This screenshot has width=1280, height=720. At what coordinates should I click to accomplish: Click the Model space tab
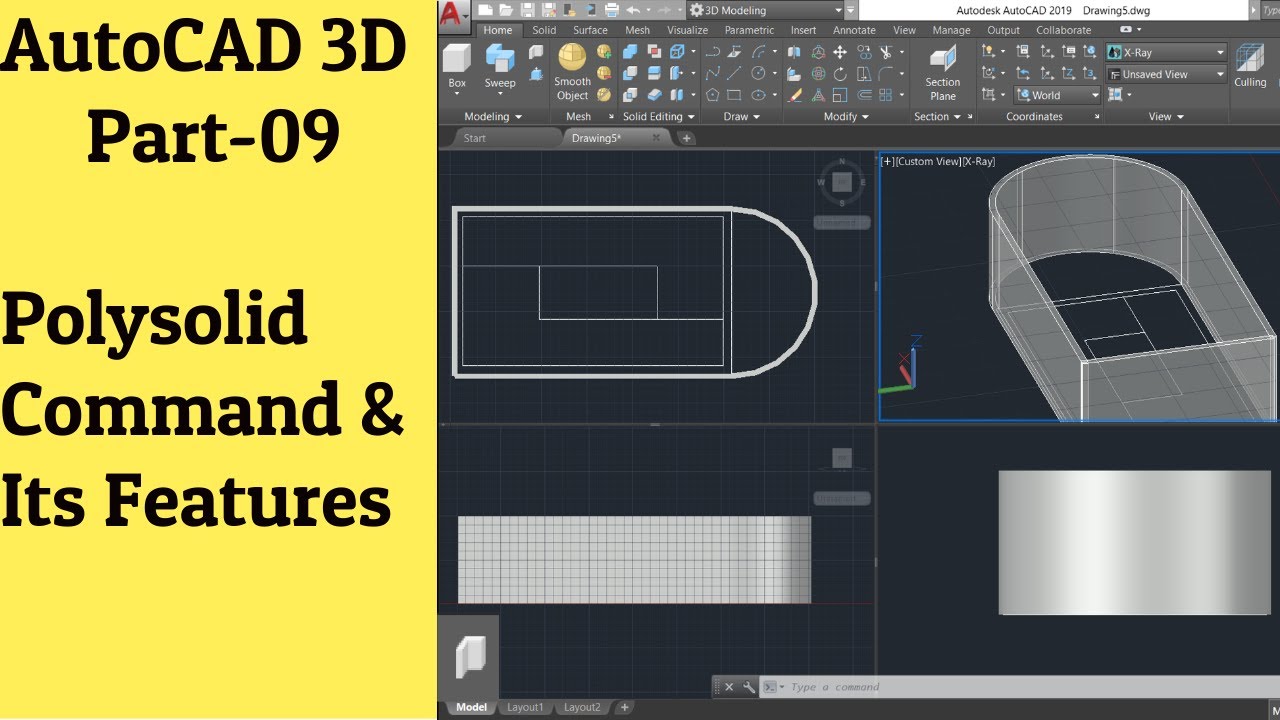coord(471,707)
